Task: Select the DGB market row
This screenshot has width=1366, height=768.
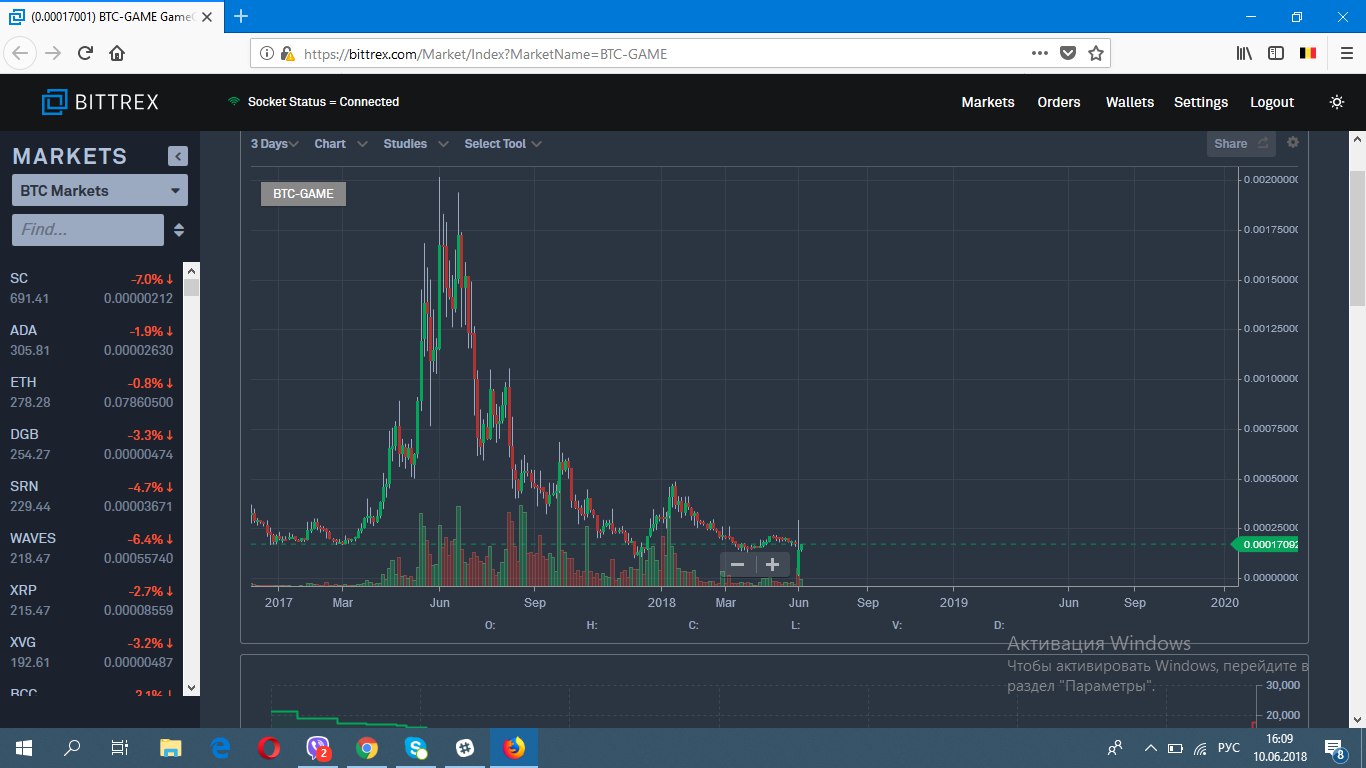Action: 92,444
